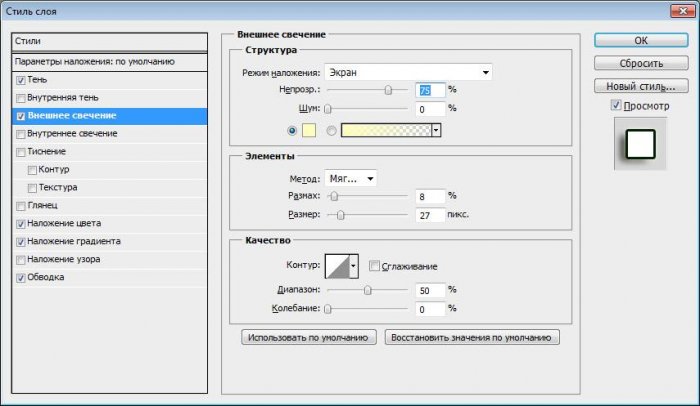Open the gradient picker dropdown arrow
Viewport: 700px width, 406px height.
point(436,130)
